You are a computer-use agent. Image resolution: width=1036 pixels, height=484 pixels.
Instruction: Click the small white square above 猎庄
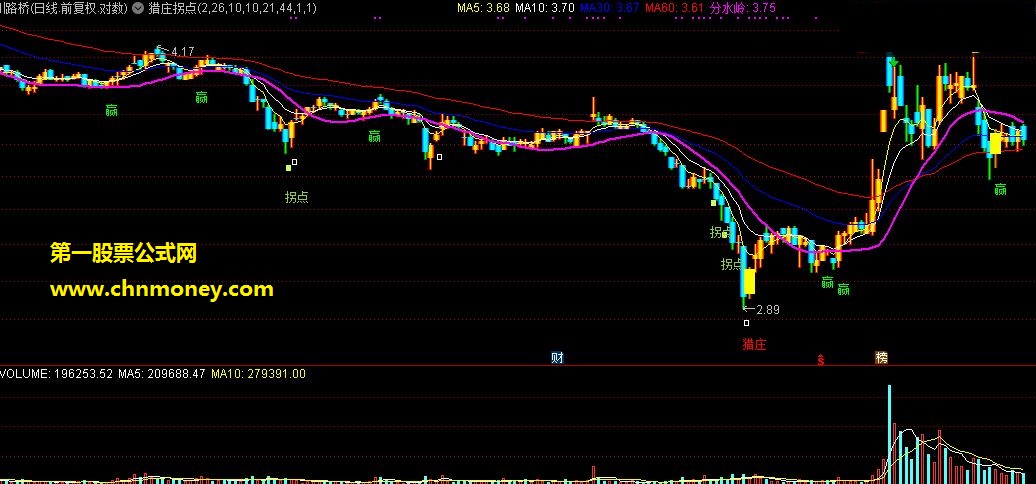(747, 323)
